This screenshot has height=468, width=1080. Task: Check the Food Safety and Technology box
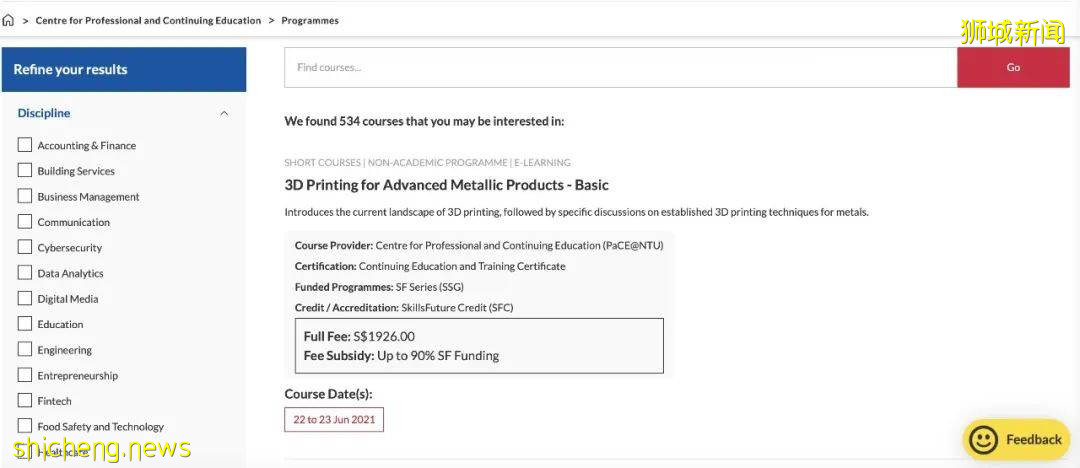pyautogui.click(x=25, y=426)
